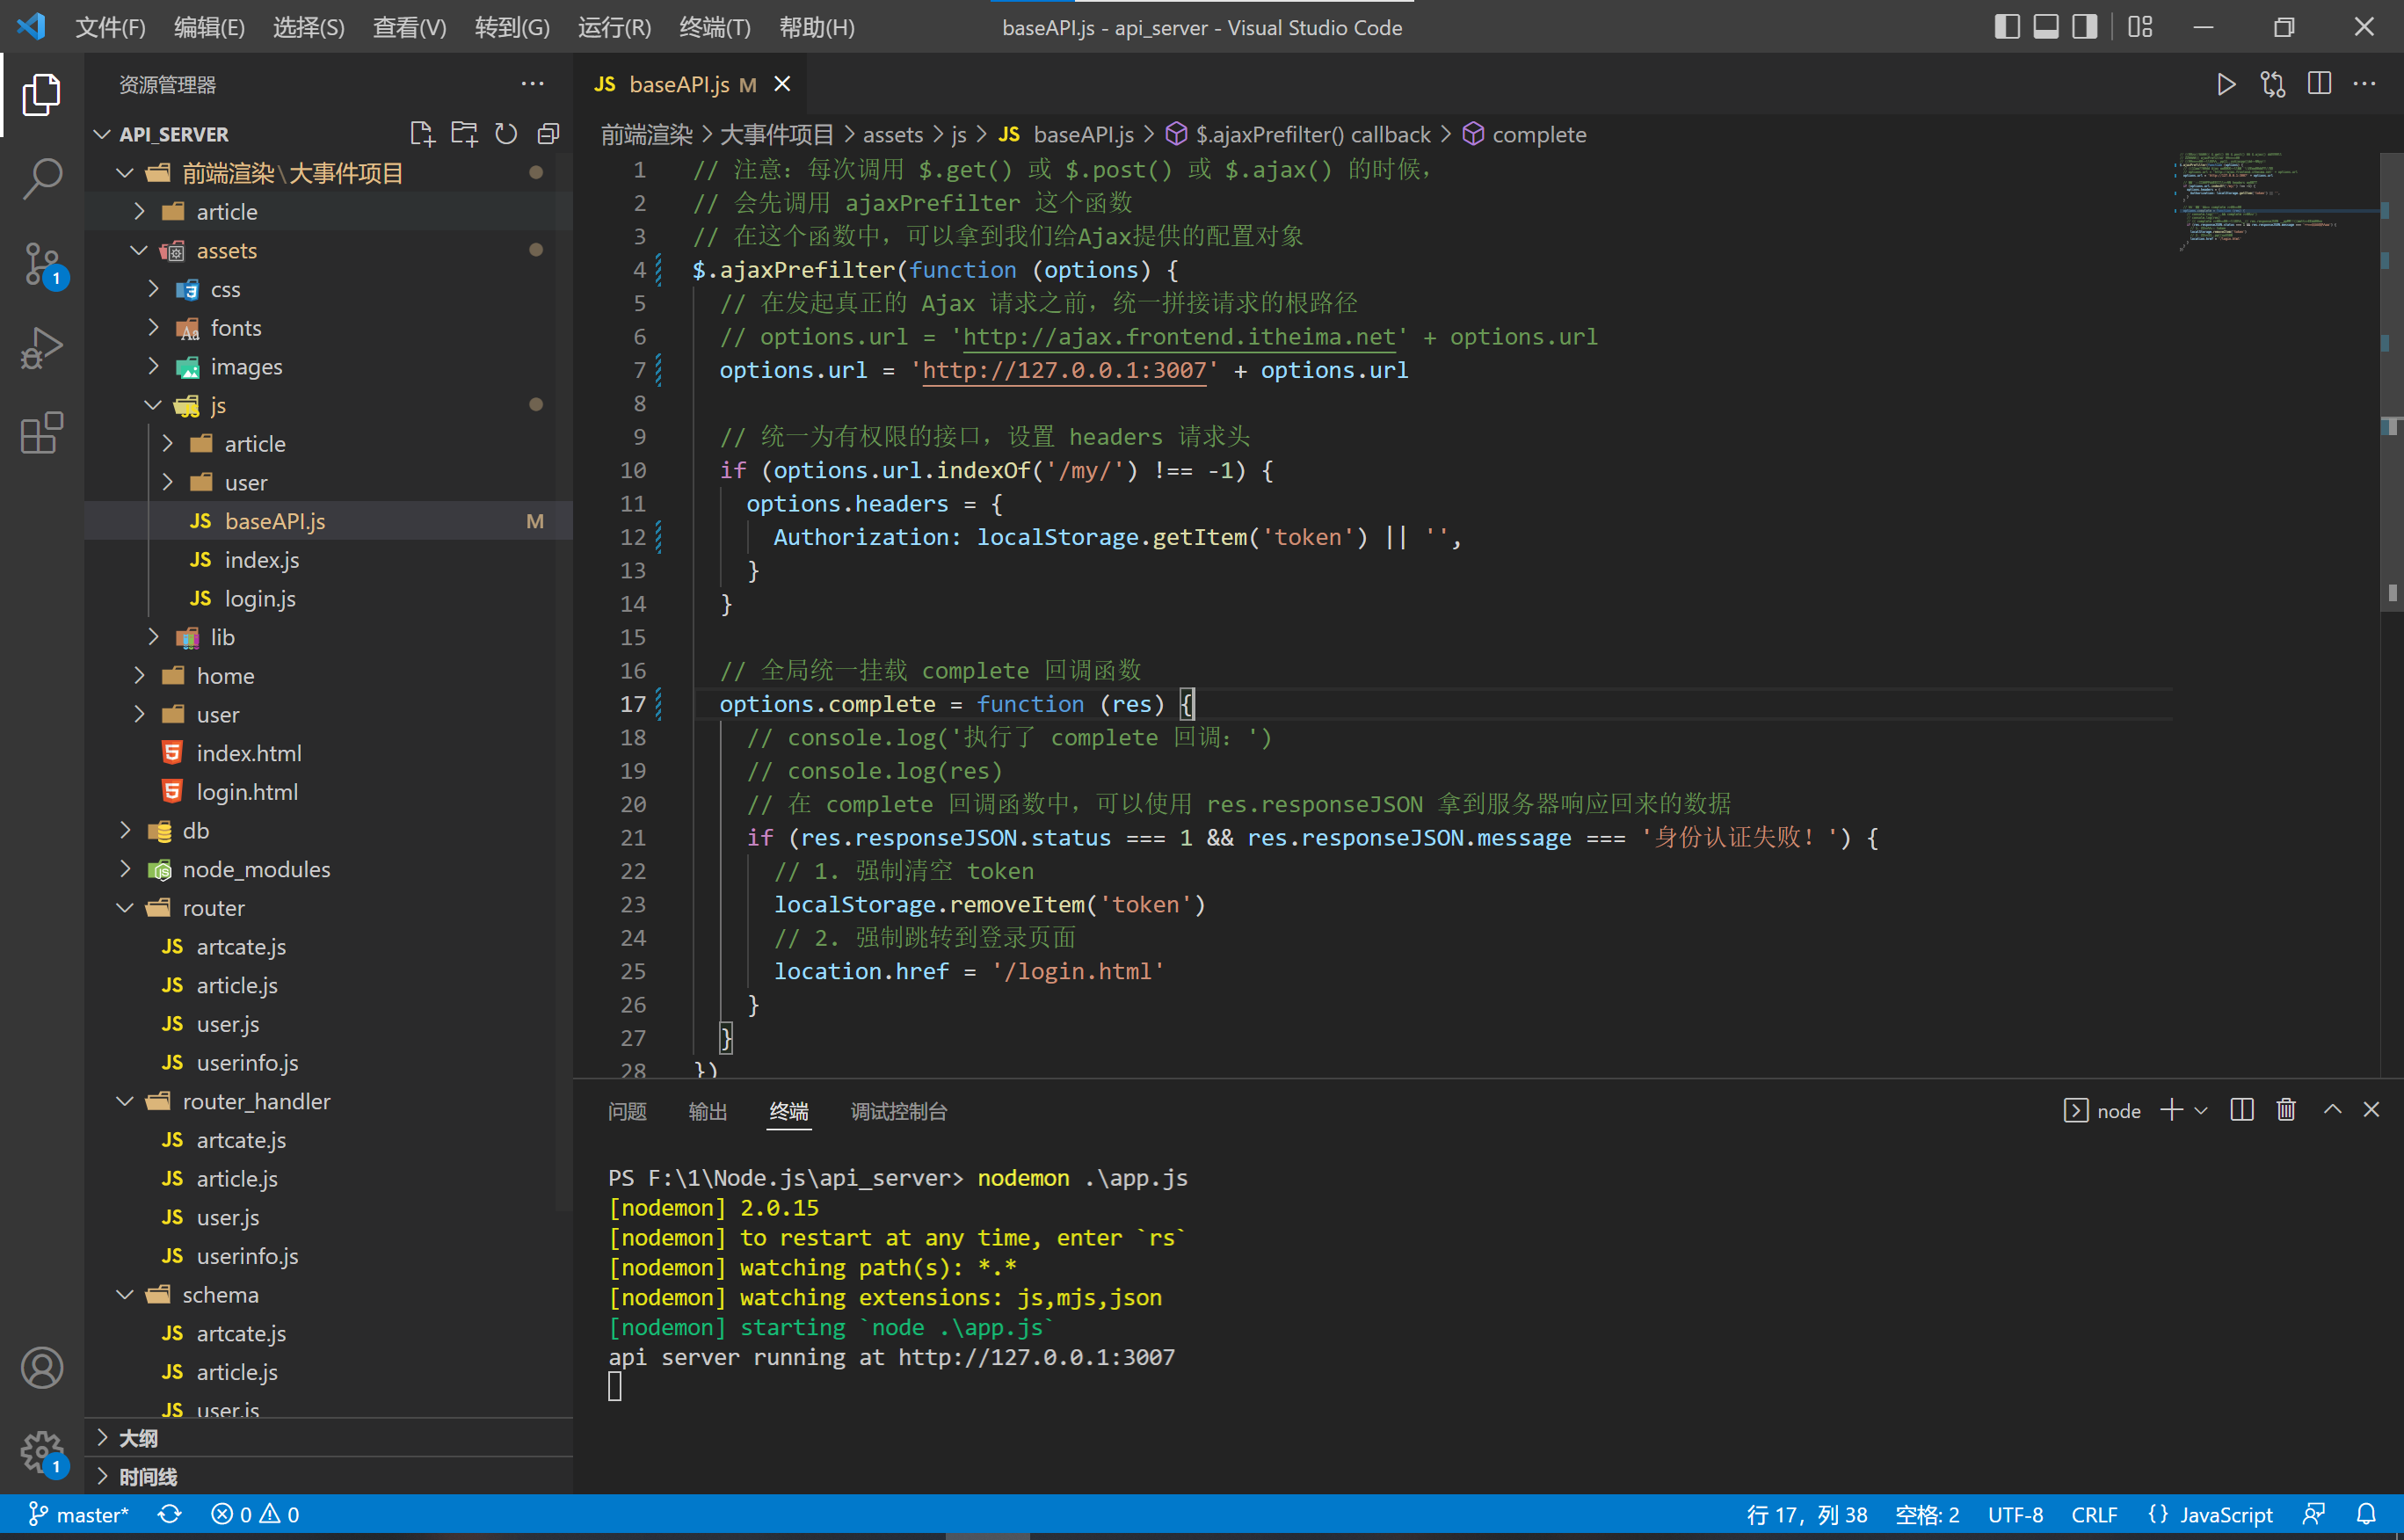Open the Extensions view
This screenshot has width=2404, height=1540.
[x=42, y=433]
